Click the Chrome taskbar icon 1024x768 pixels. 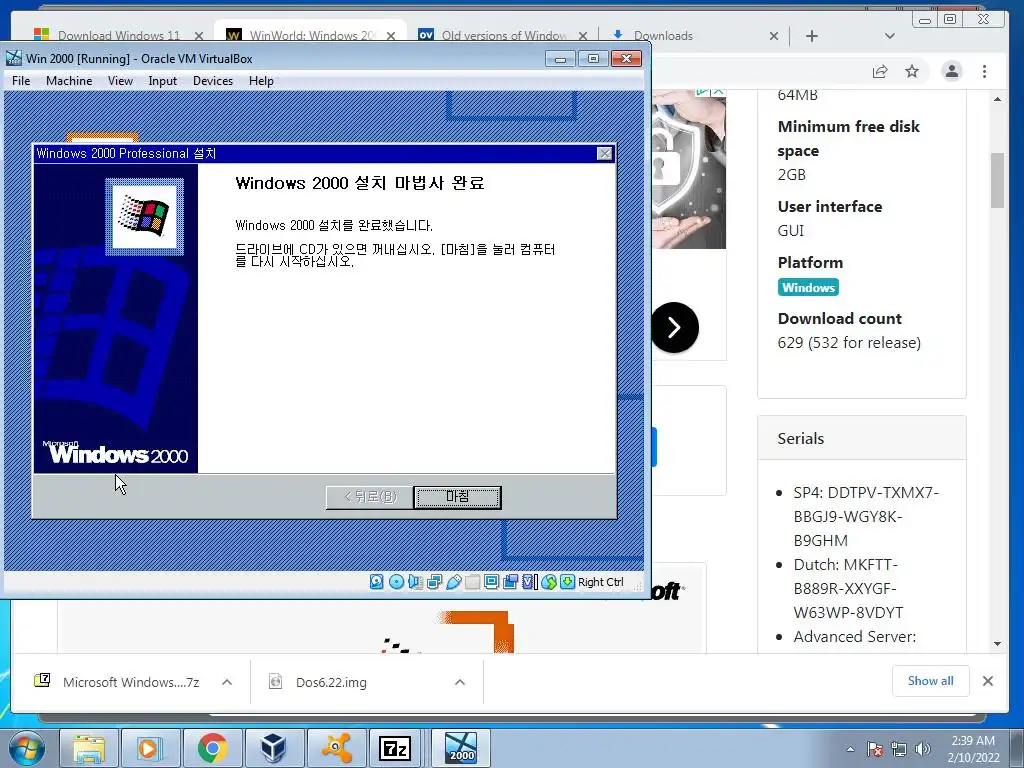pyautogui.click(x=212, y=748)
